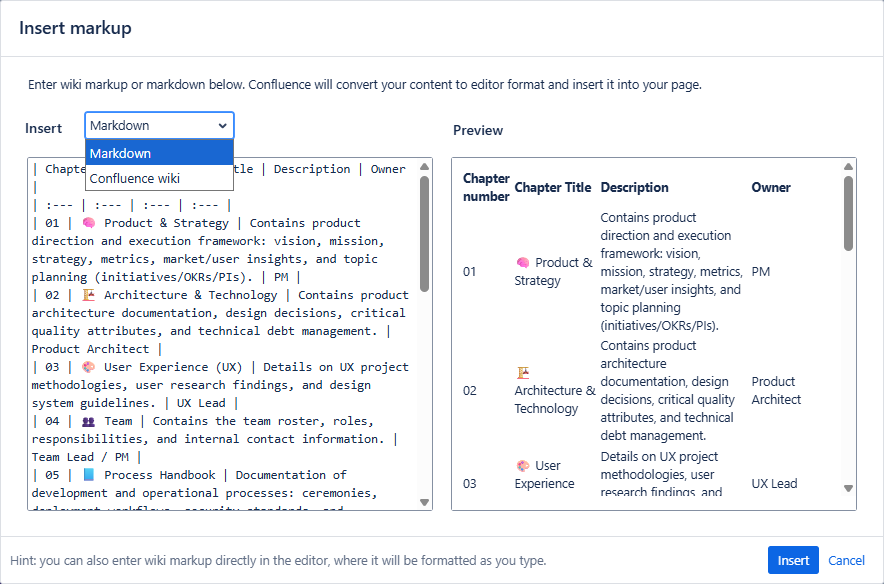Click the hint text about wiki markup
Viewport: 884px width, 584px height.
(x=278, y=560)
